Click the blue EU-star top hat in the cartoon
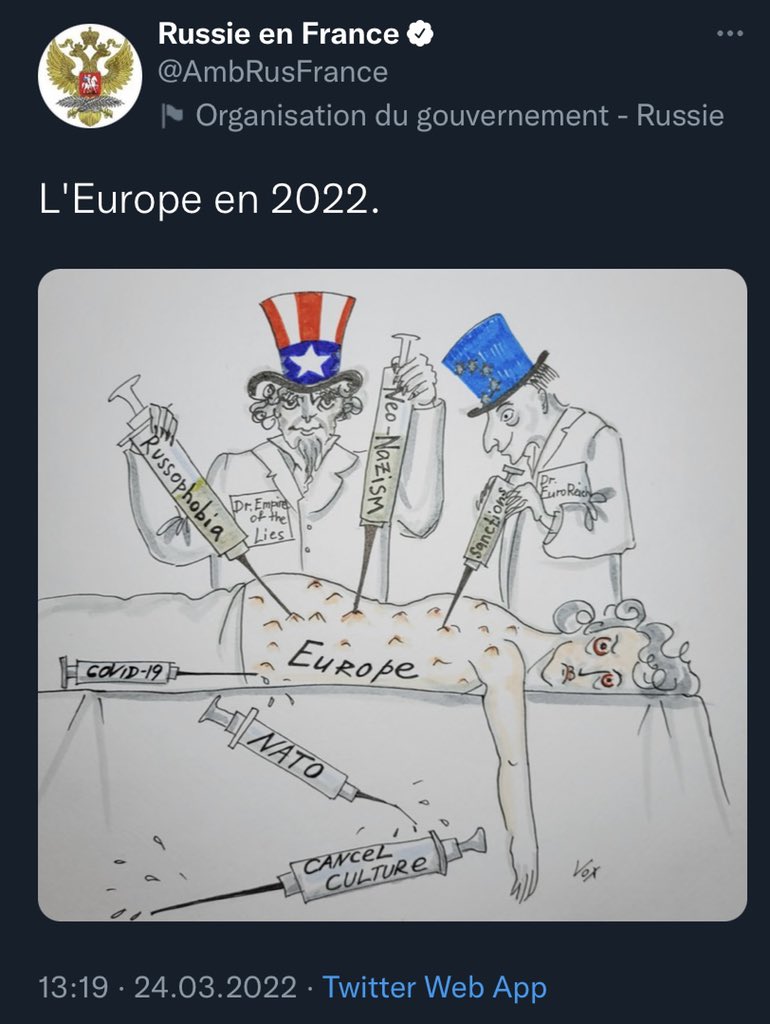 click(x=493, y=362)
